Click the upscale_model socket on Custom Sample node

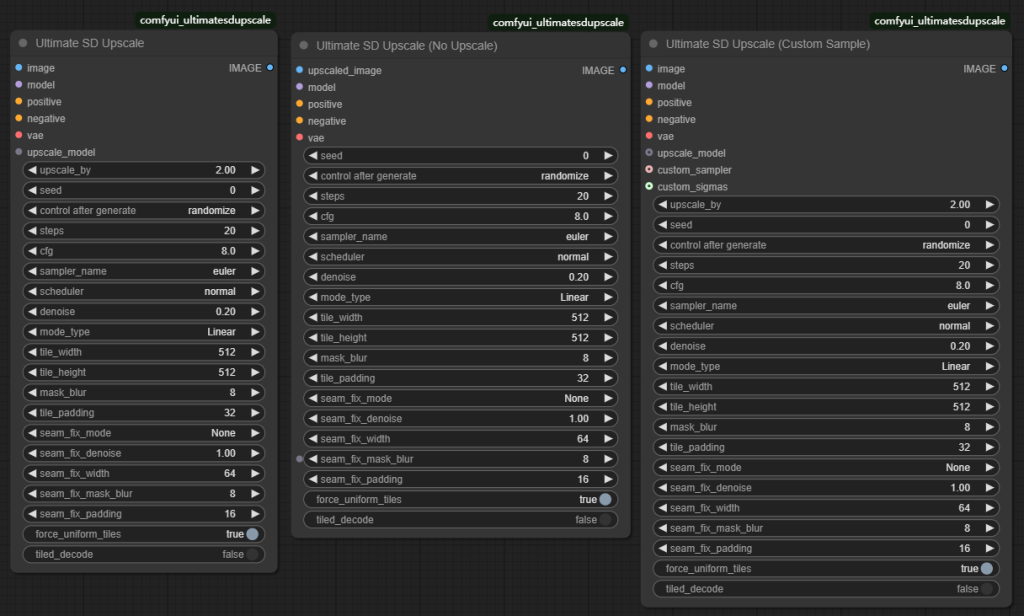(648, 153)
